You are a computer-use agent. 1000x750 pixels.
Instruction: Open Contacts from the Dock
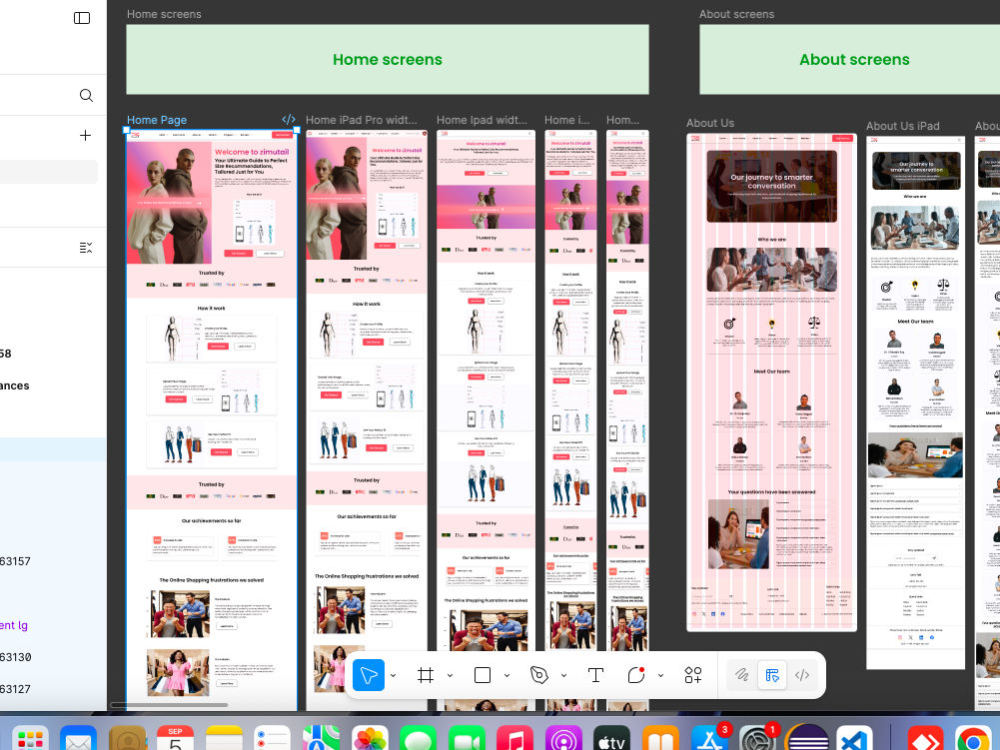128,740
